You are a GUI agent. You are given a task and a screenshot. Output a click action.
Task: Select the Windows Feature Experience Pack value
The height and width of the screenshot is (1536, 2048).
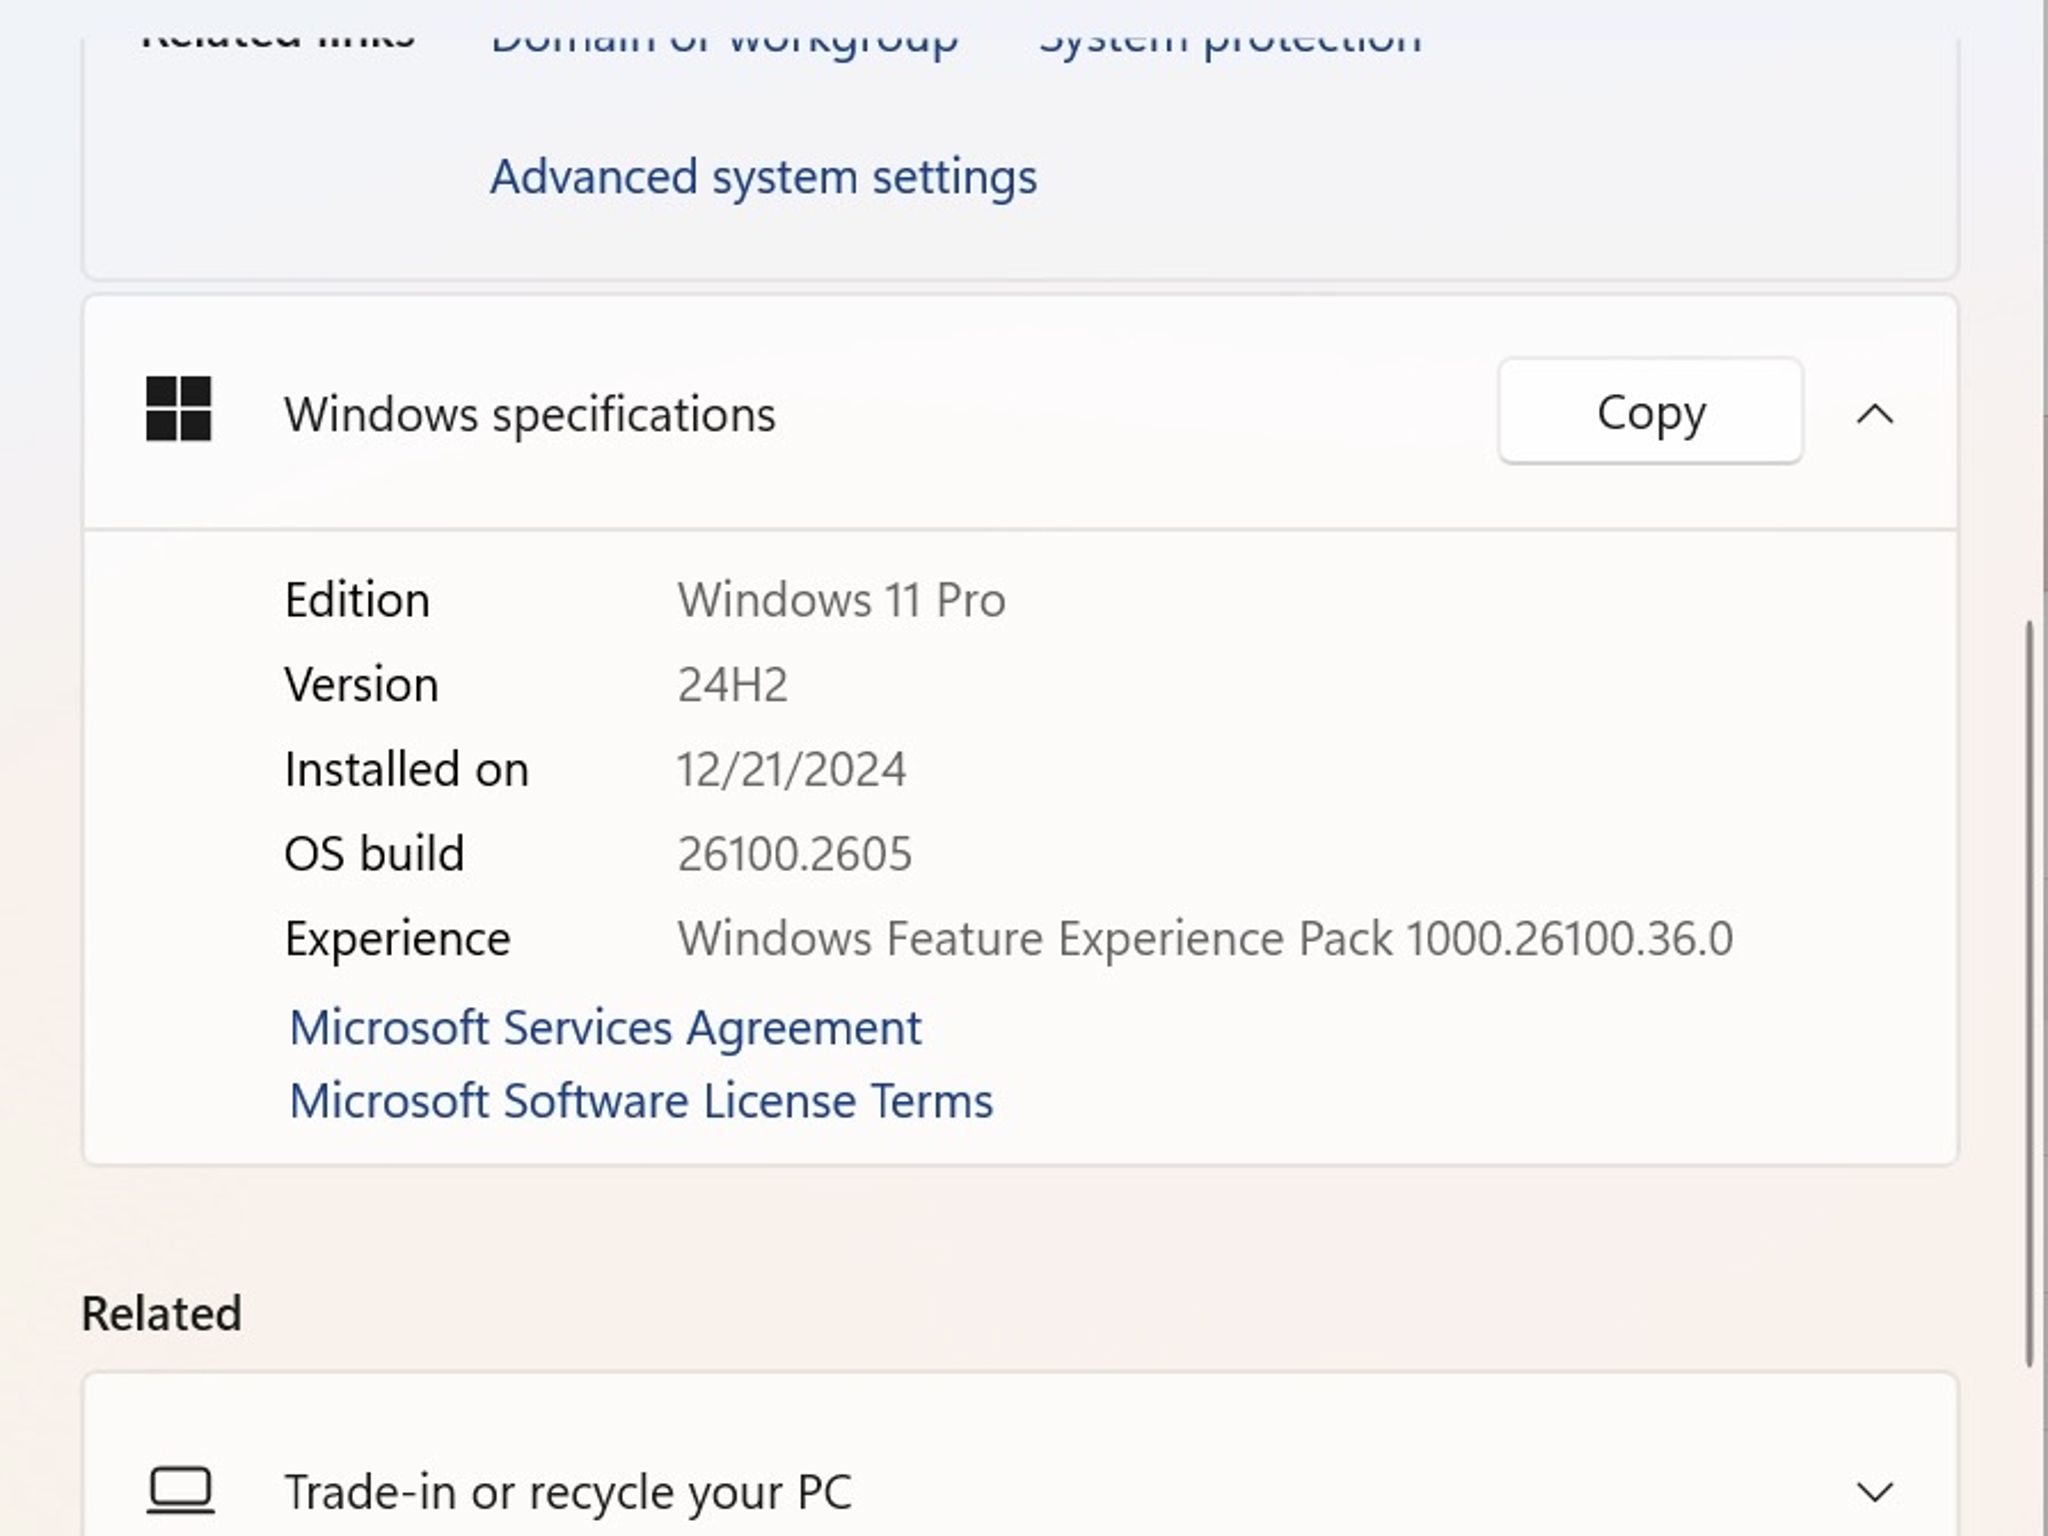(x=1205, y=939)
